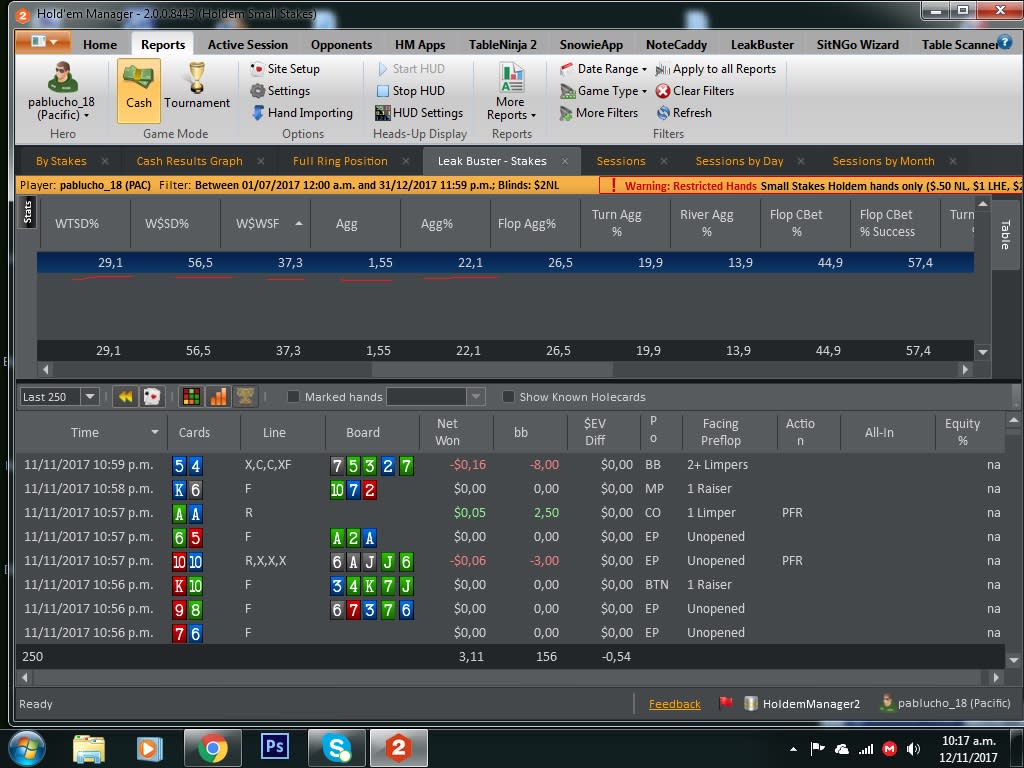Show hidden system tray icons
Screen dimensions: 1024x768
tap(793, 749)
